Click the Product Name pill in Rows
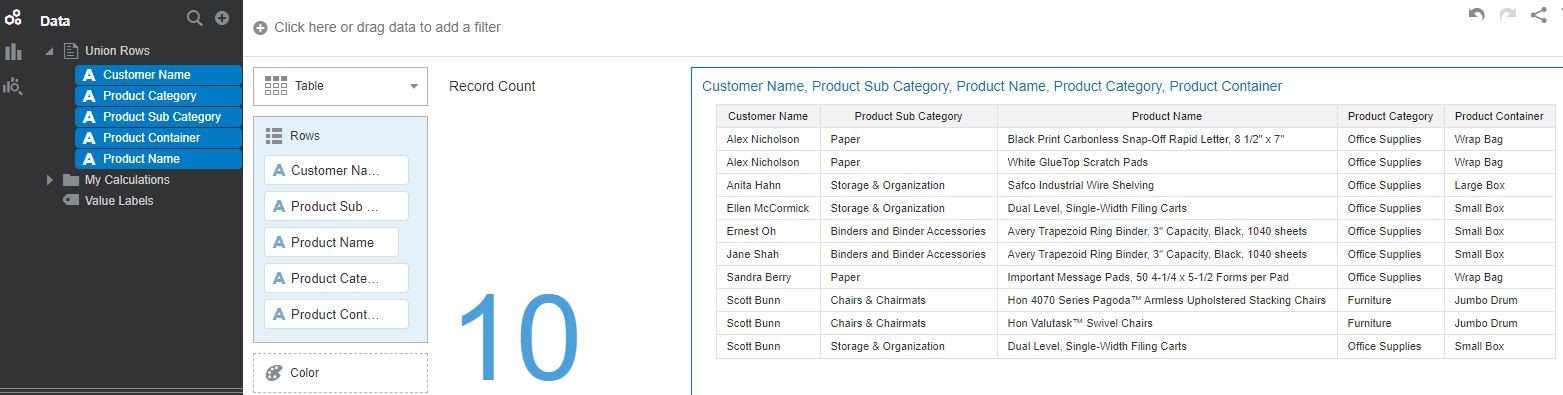The width and height of the screenshot is (1563, 395). (x=331, y=242)
